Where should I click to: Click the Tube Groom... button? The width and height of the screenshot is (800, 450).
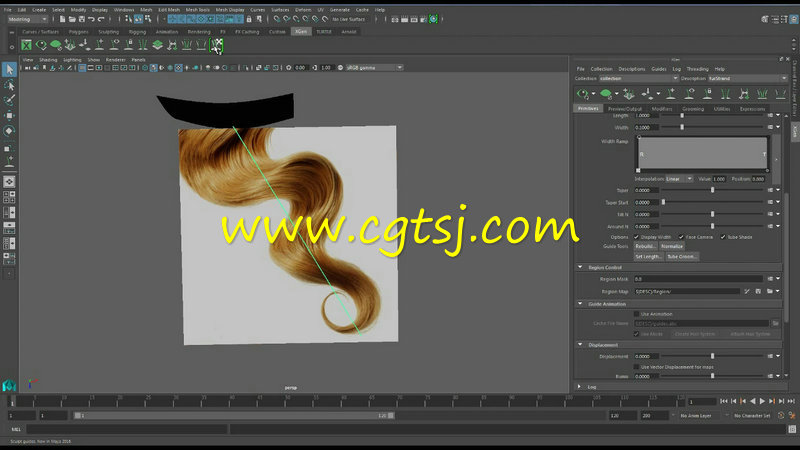[682, 257]
